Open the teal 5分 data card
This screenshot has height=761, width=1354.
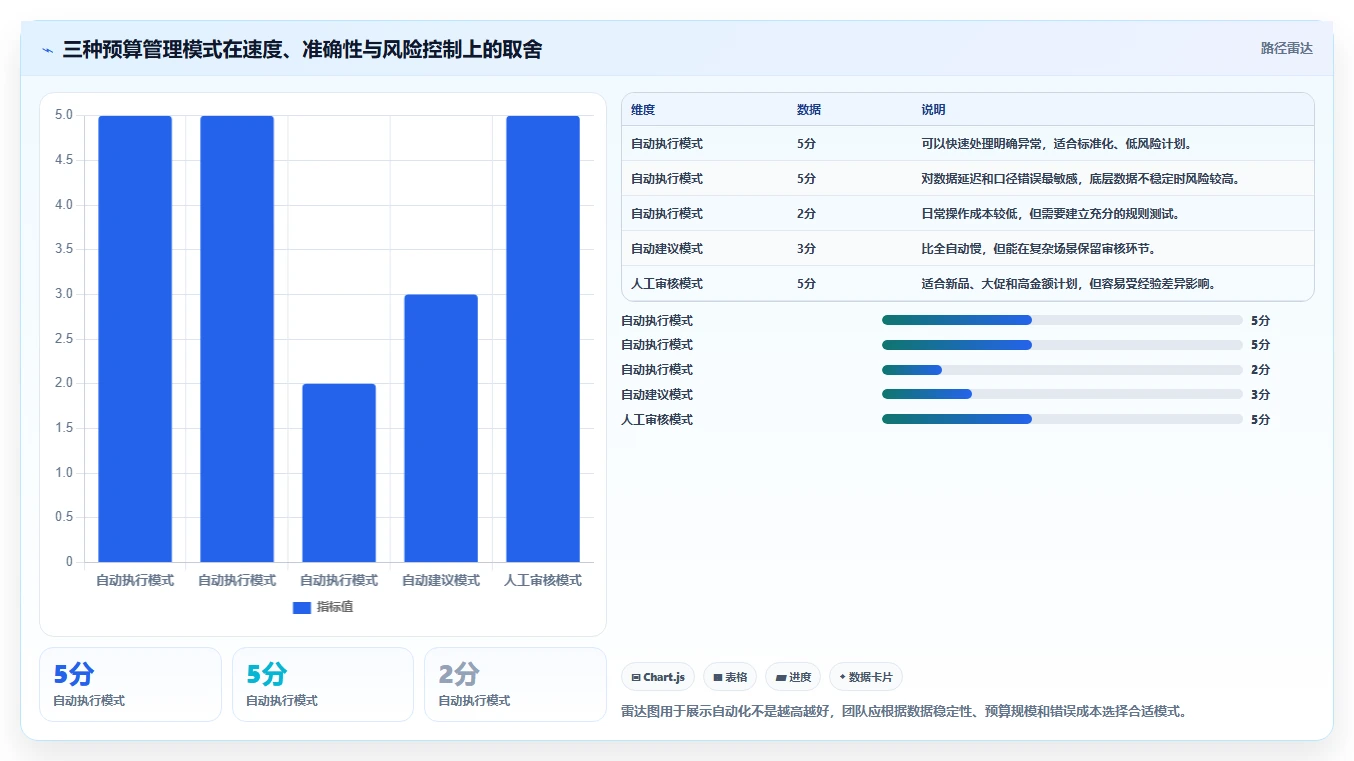[323, 684]
